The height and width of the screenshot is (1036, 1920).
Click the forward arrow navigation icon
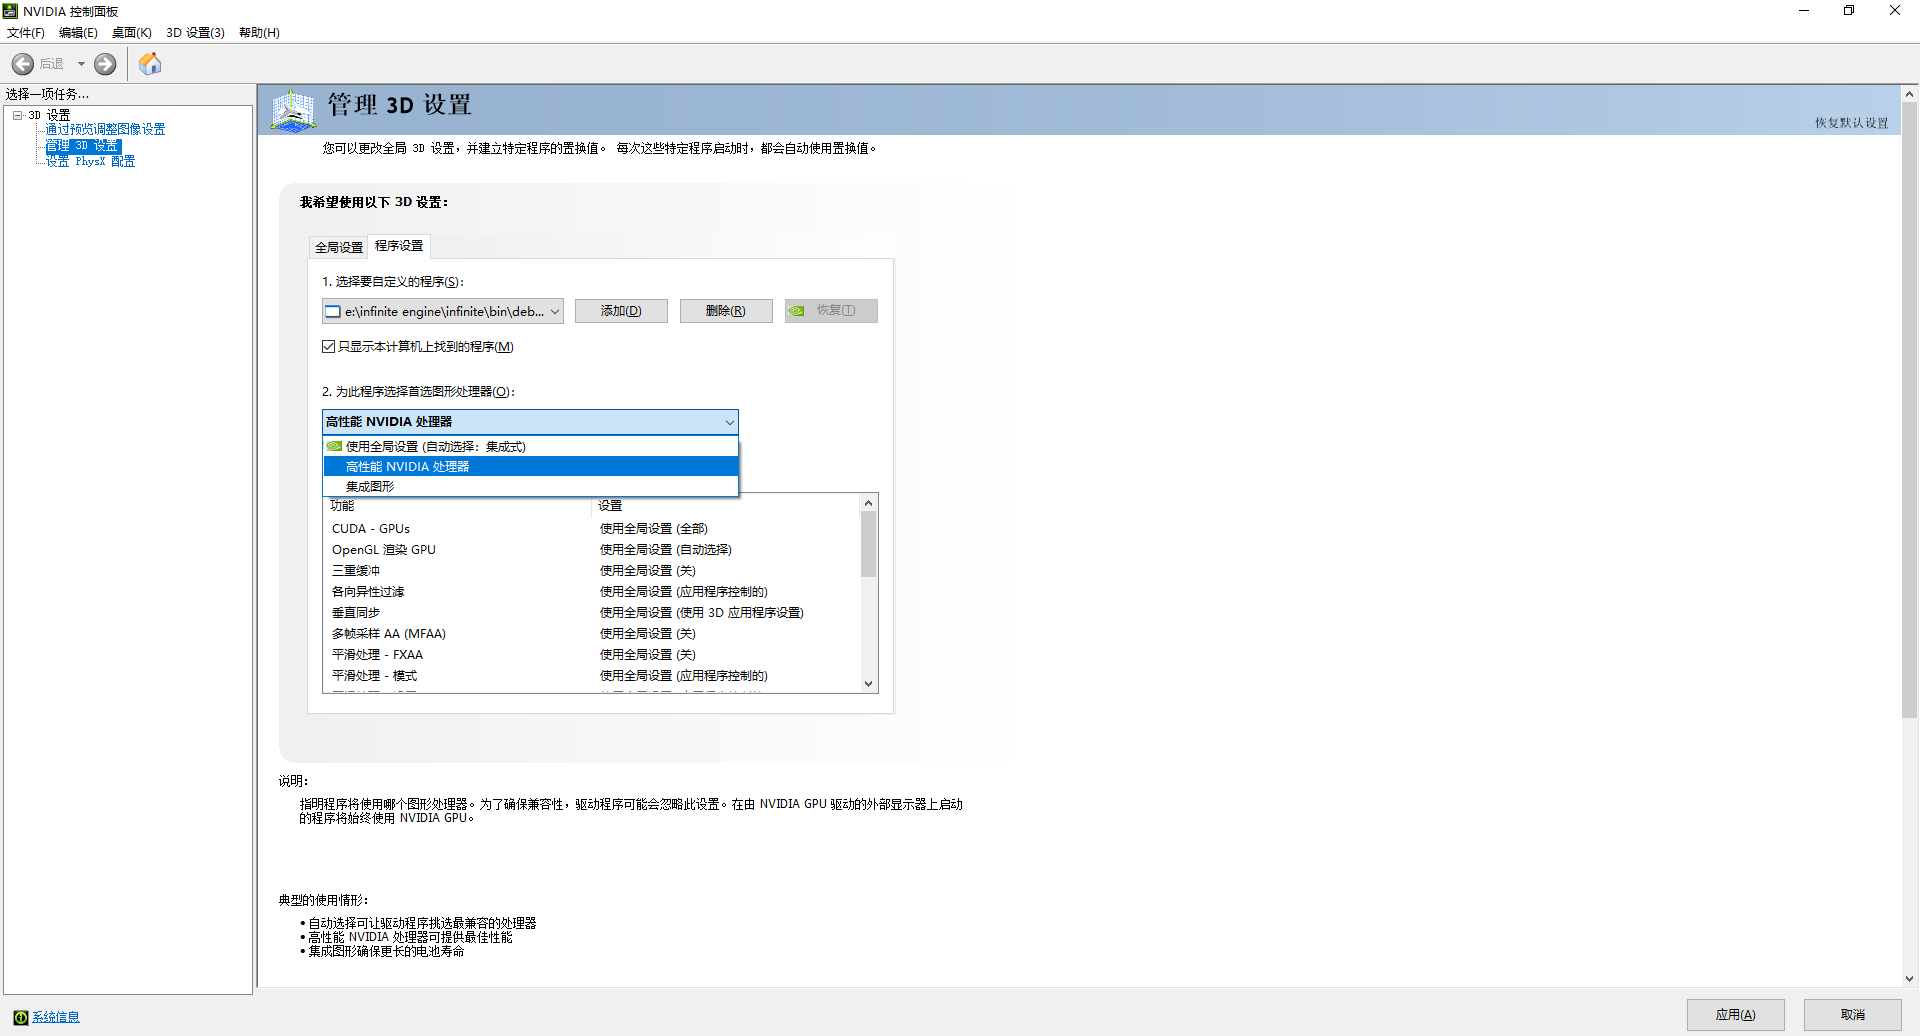(x=105, y=64)
